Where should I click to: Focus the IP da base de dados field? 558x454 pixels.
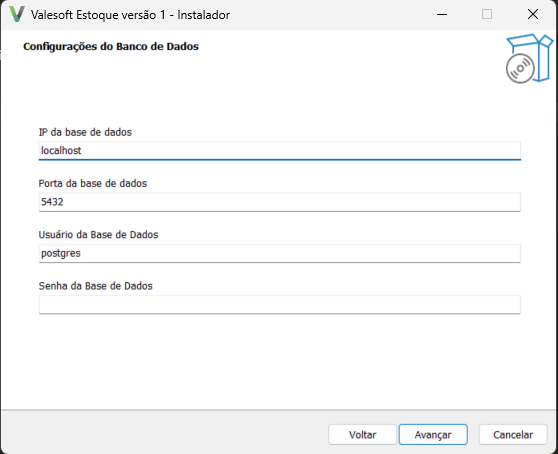click(279, 151)
